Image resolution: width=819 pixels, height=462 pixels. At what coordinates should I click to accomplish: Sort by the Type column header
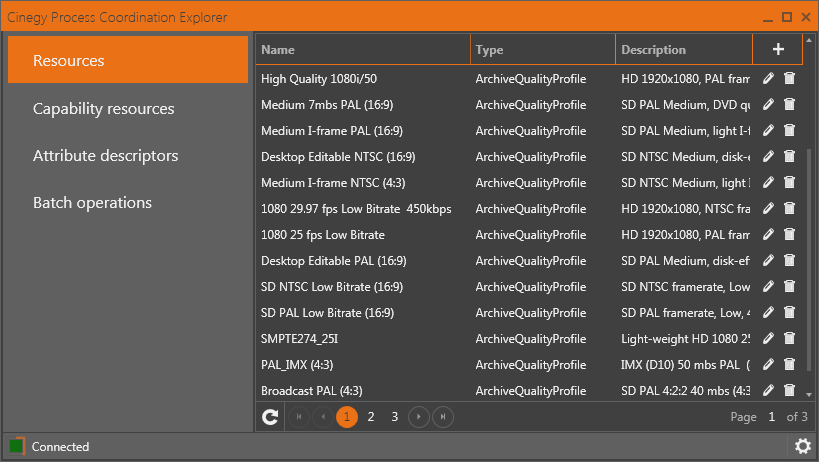point(543,50)
